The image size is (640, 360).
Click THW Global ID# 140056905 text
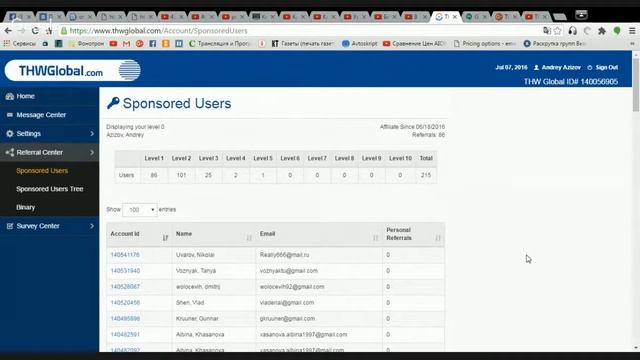(x=571, y=82)
